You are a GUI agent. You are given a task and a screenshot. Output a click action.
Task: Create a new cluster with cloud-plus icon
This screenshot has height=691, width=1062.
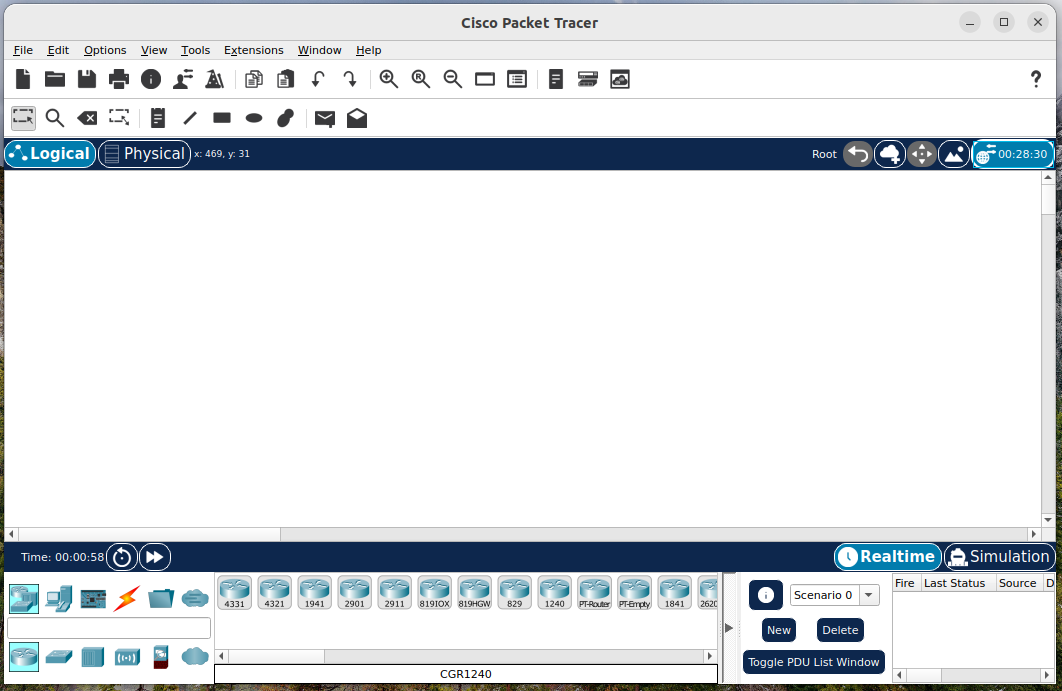[x=890, y=154]
